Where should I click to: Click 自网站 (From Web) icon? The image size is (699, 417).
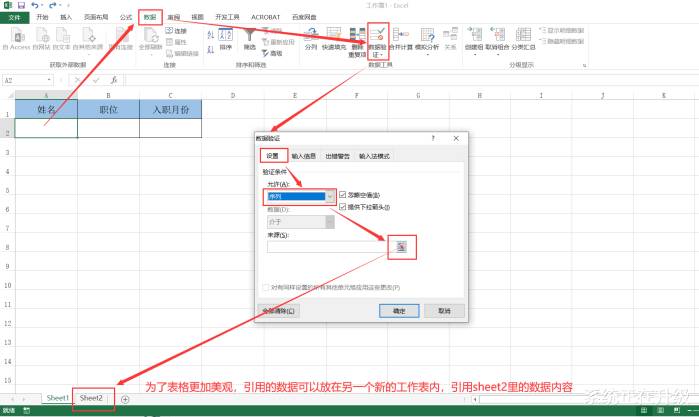(x=41, y=38)
